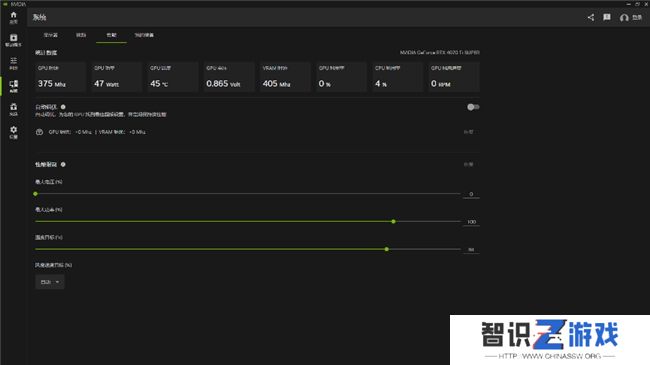Open the fan speed target dropdown

coord(50,282)
